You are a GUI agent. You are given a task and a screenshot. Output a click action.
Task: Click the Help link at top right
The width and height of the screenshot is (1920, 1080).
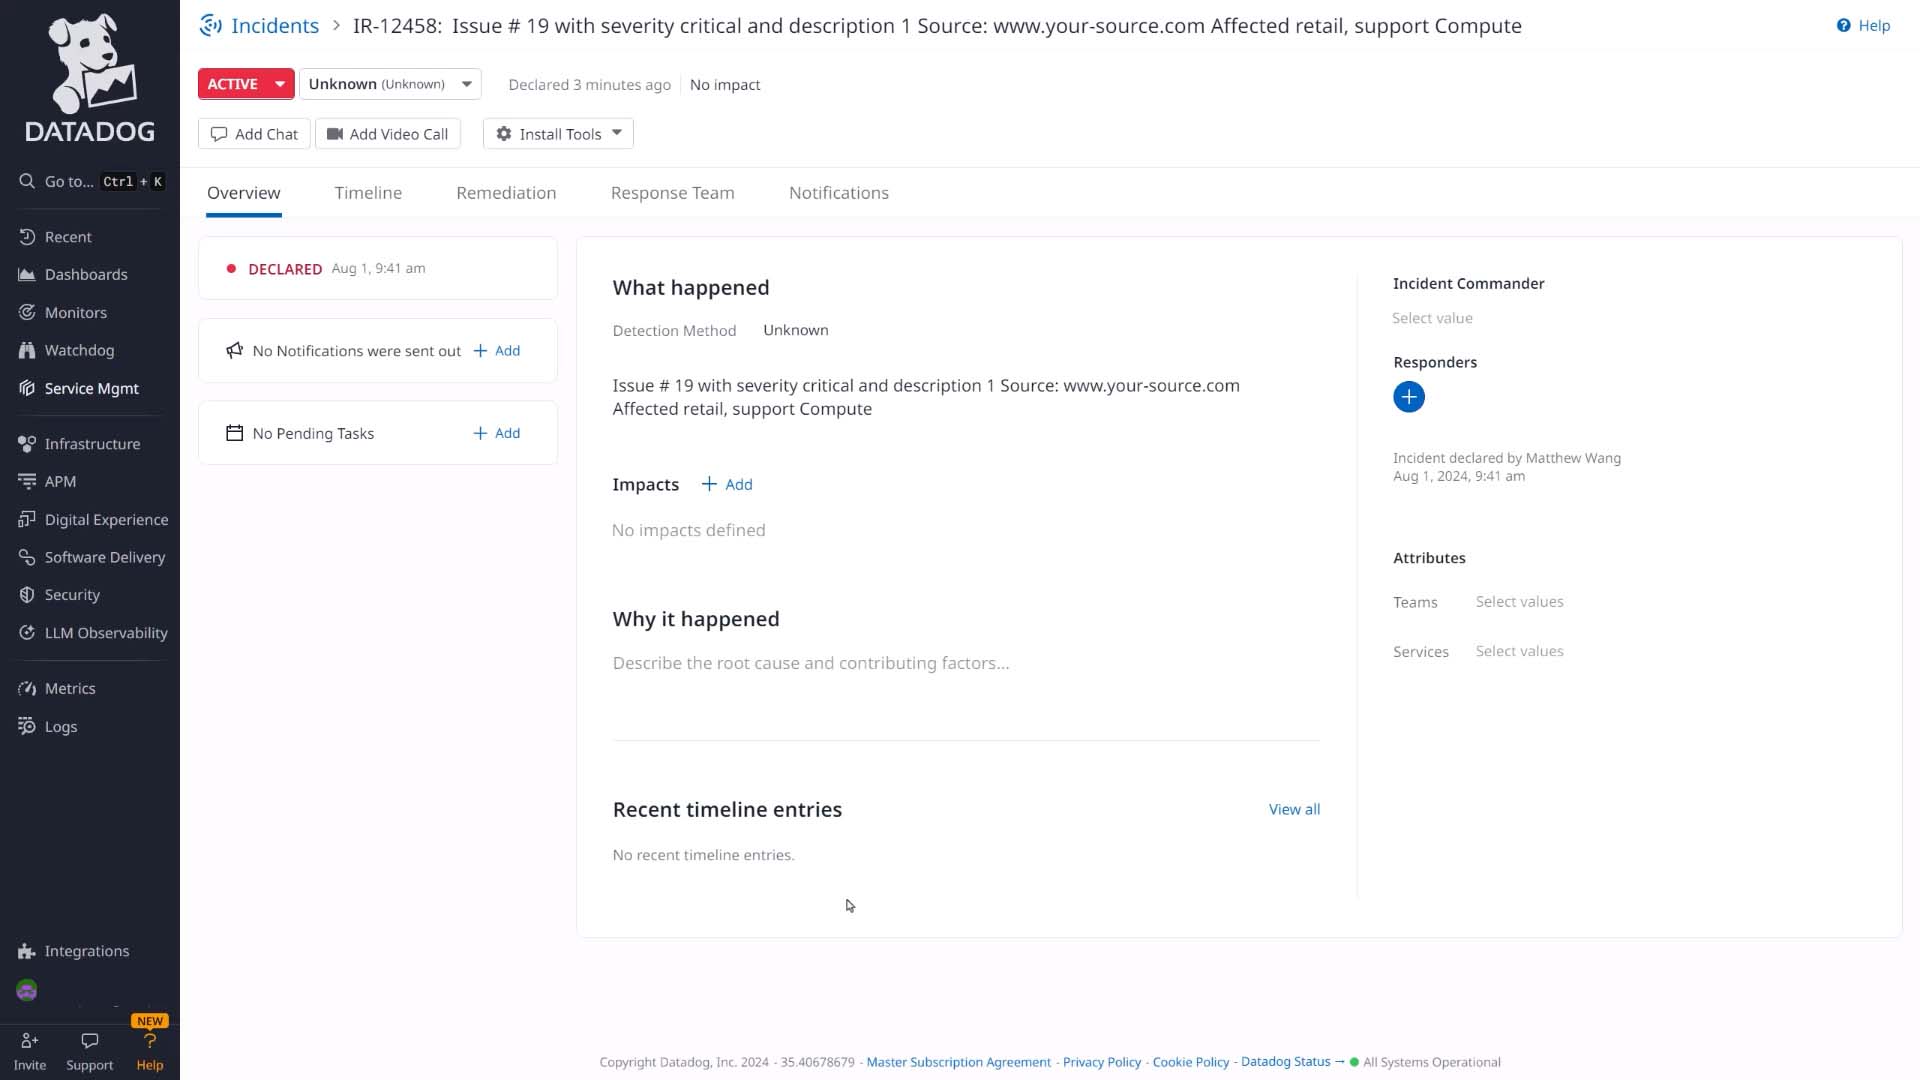[1863, 26]
